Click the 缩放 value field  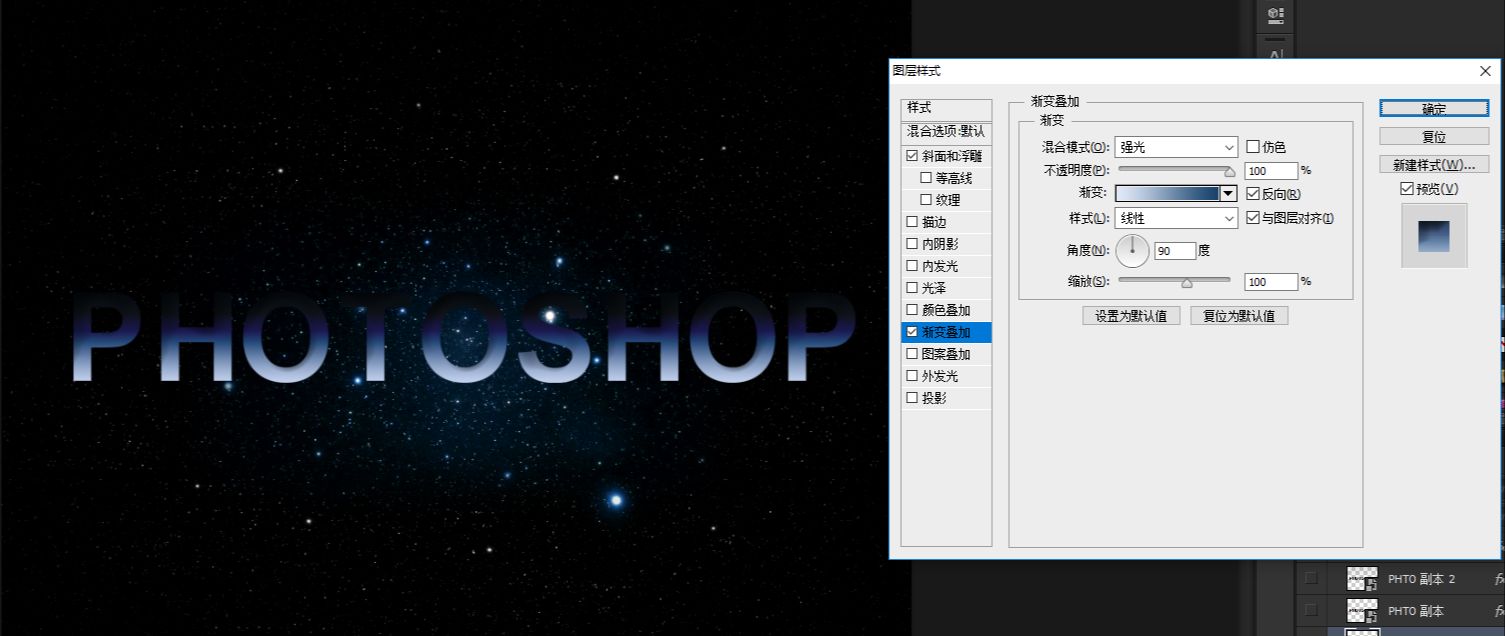1271,282
